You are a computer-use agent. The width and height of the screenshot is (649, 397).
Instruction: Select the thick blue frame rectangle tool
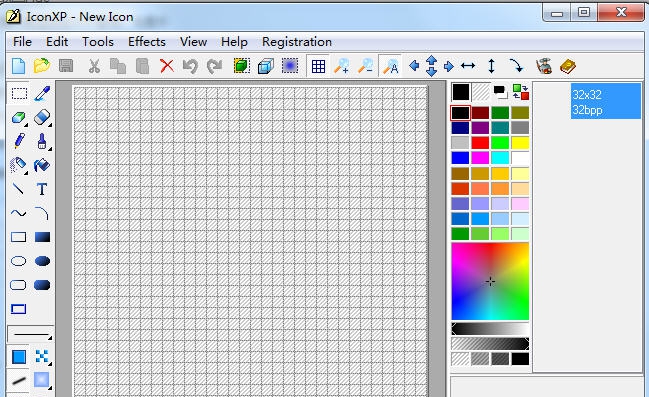[x=19, y=309]
